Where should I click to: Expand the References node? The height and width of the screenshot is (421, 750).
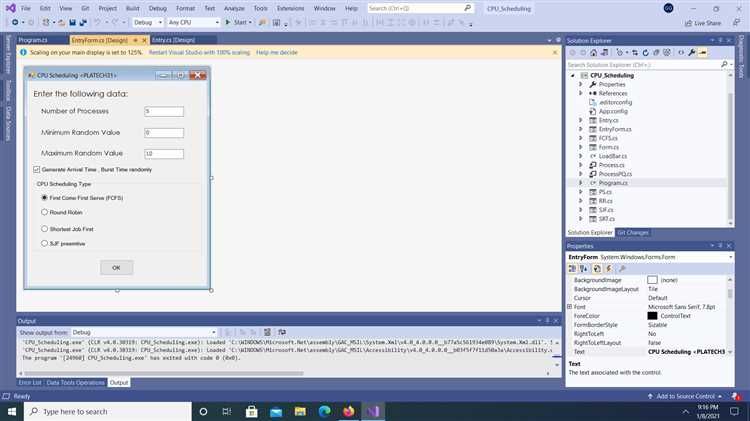pos(581,93)
